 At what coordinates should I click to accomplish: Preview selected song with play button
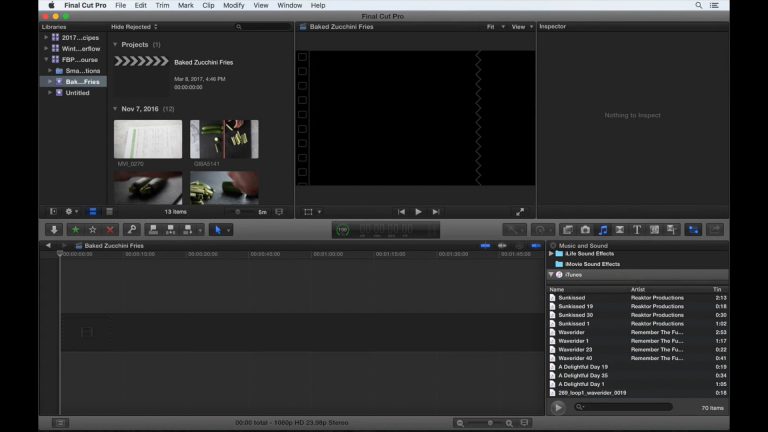[x=558, y=408]
